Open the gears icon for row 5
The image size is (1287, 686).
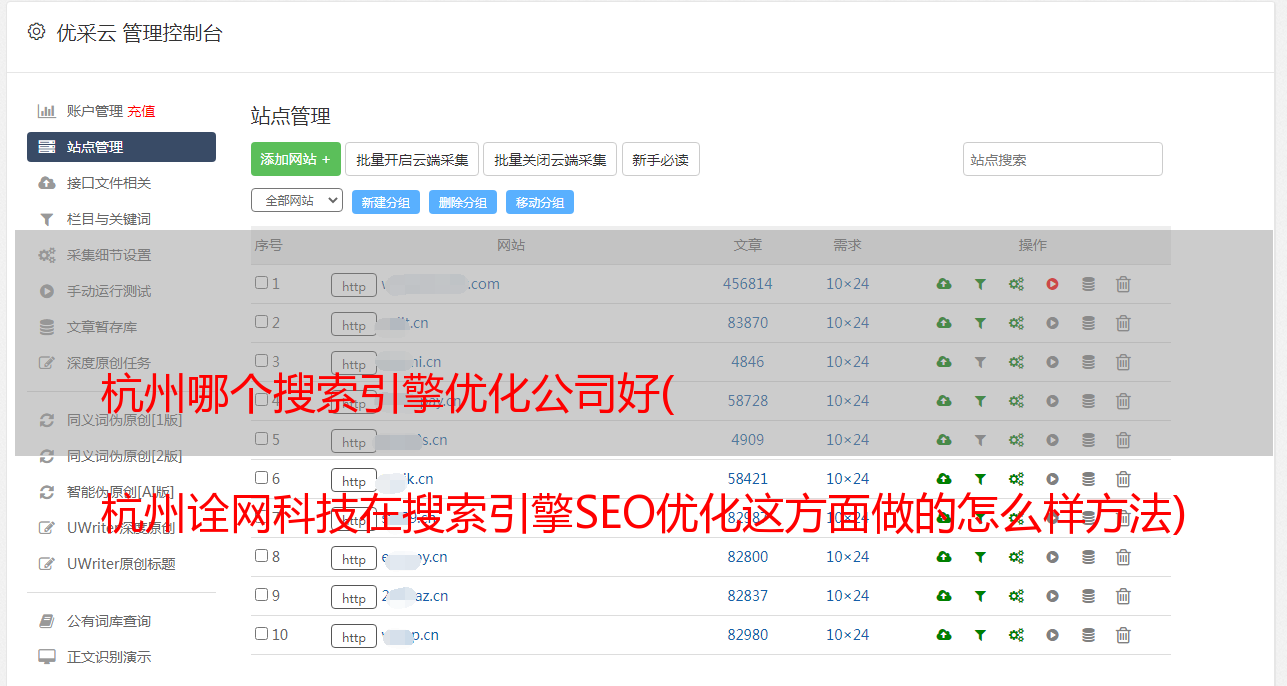(1016, 440)
